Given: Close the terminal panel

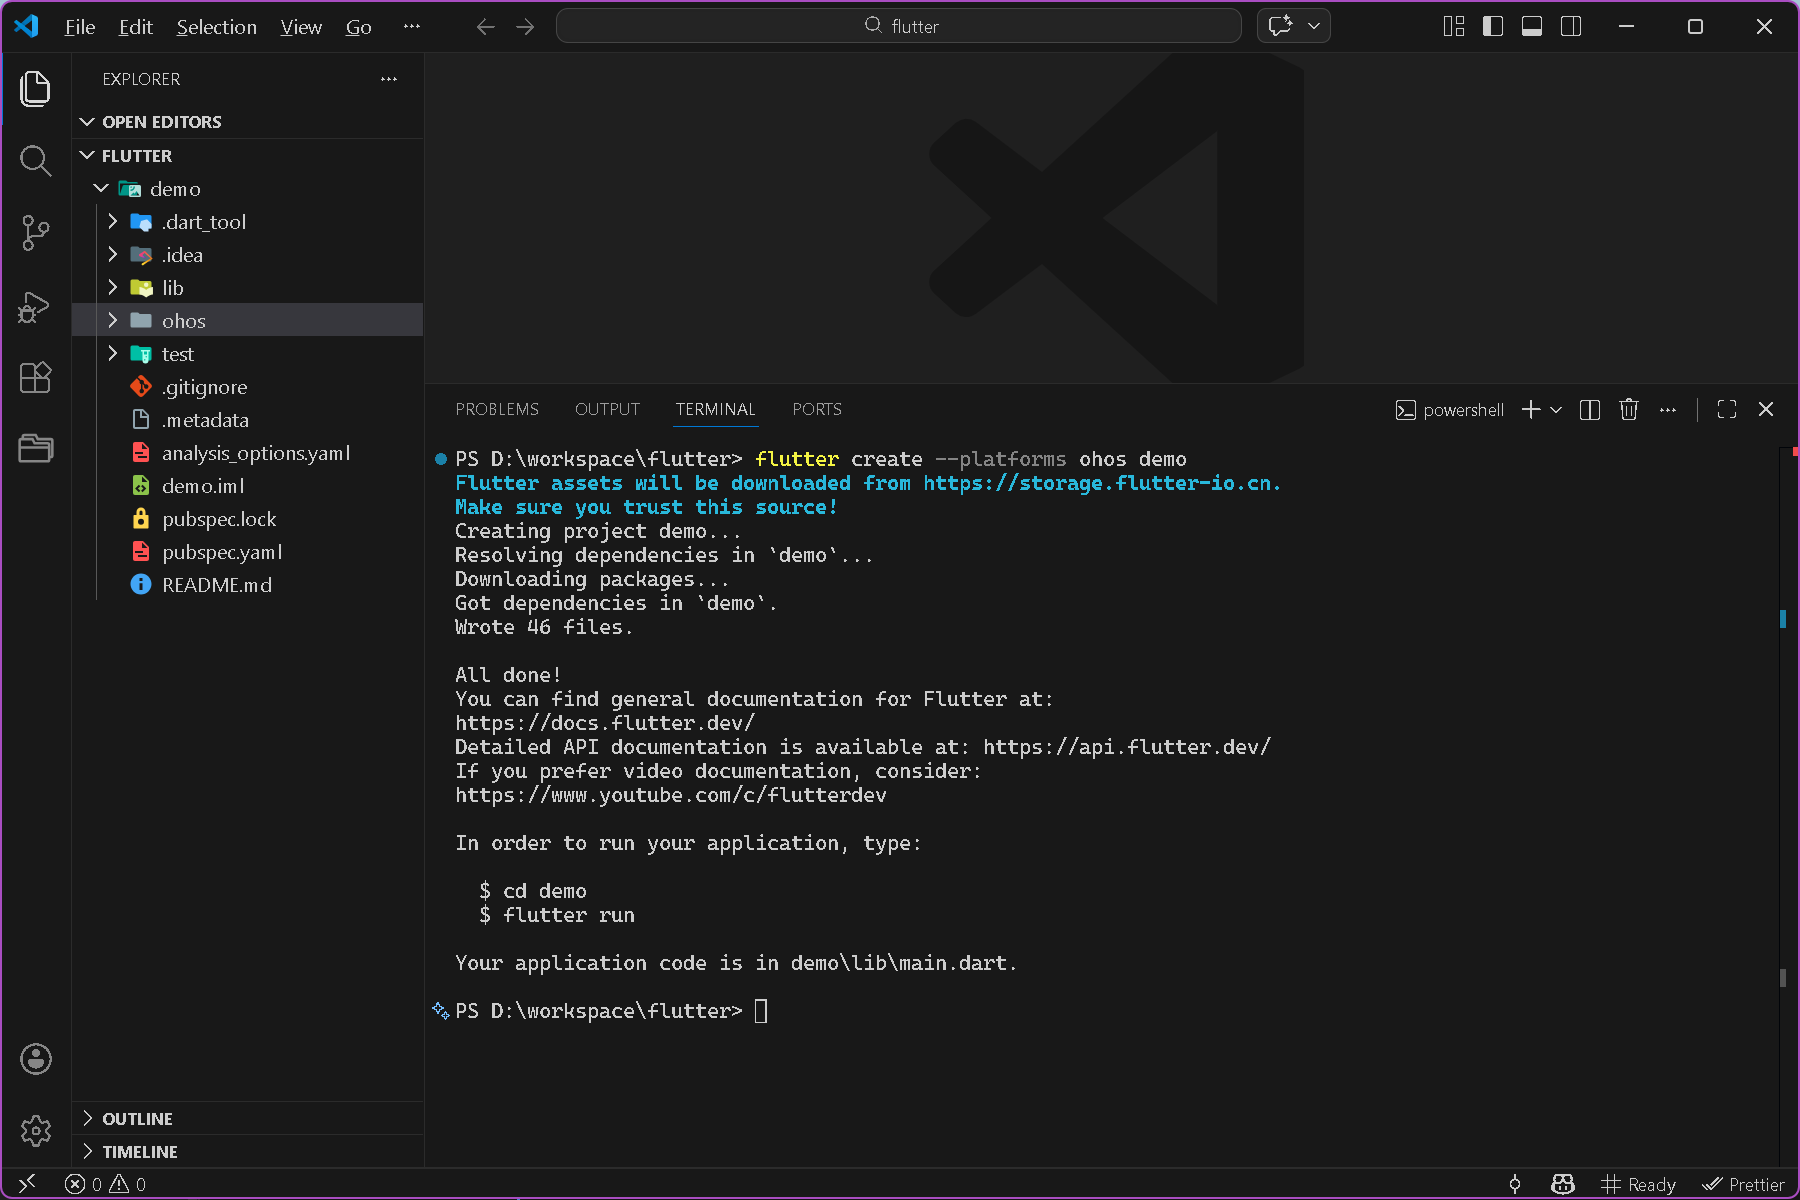Looking at the screenshot, I should tap(1766, 409).
